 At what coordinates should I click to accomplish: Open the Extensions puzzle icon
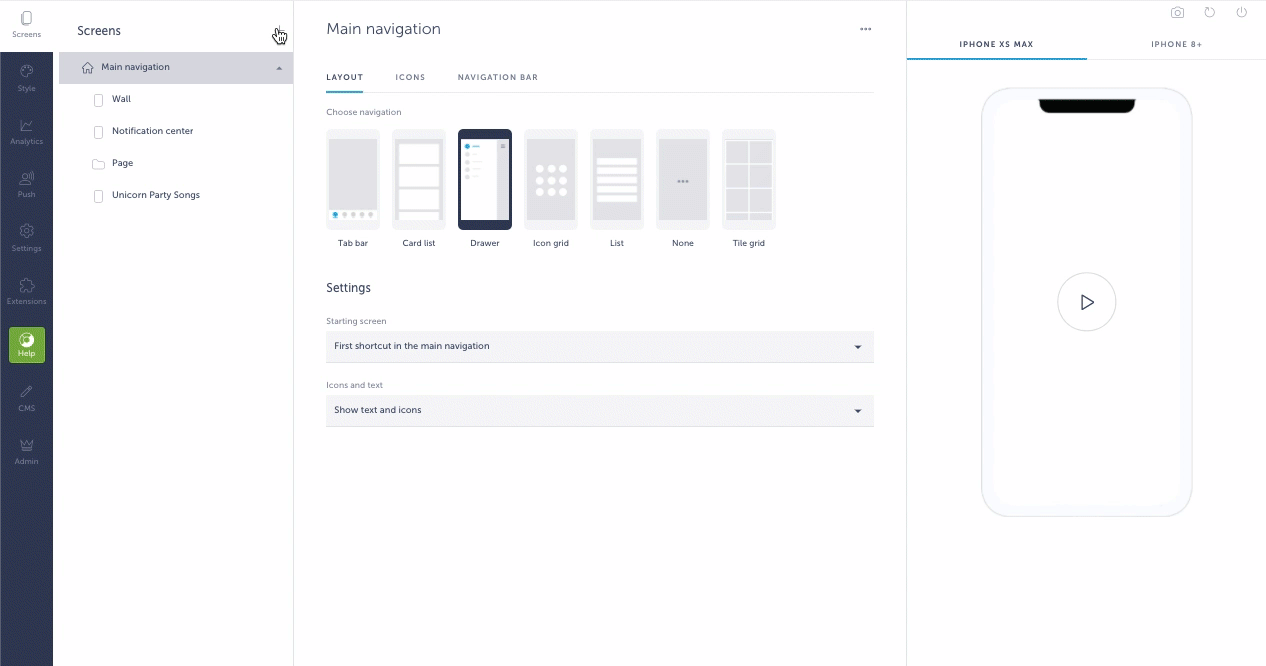coord(26,291)
